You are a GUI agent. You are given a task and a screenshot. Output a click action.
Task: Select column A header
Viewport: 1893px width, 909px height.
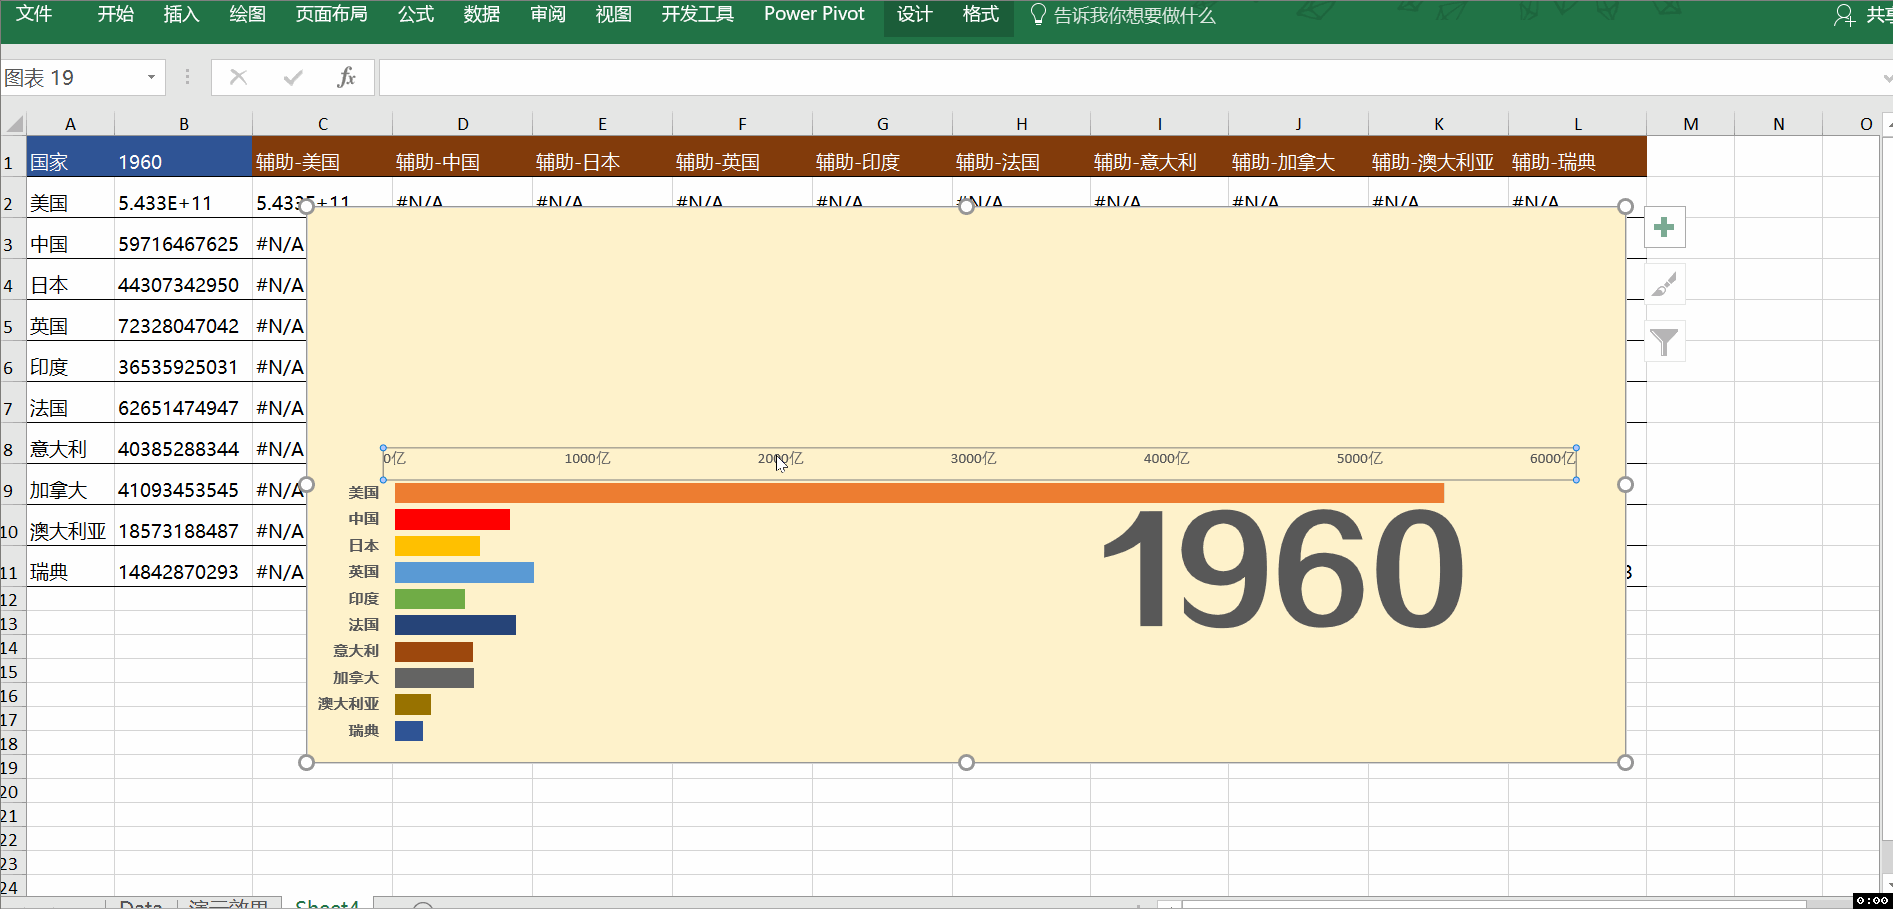click(70, 124)
